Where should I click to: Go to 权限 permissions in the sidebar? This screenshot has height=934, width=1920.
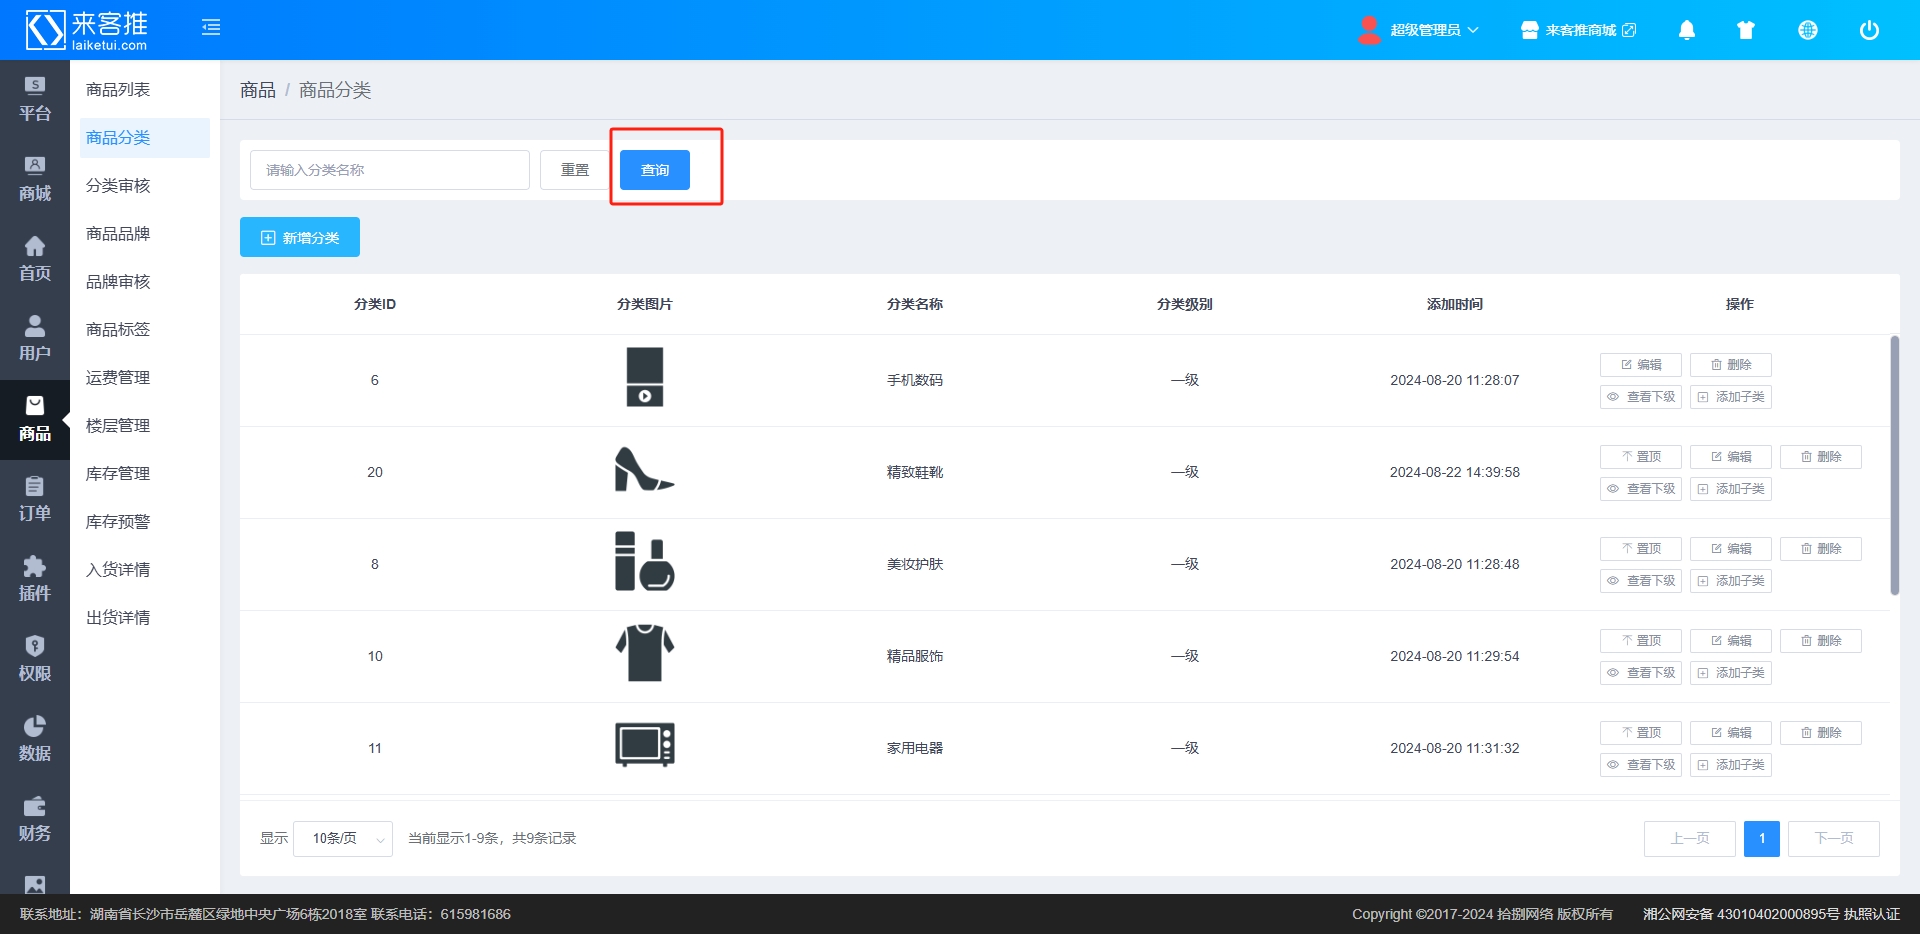click(x=35, y=659)
